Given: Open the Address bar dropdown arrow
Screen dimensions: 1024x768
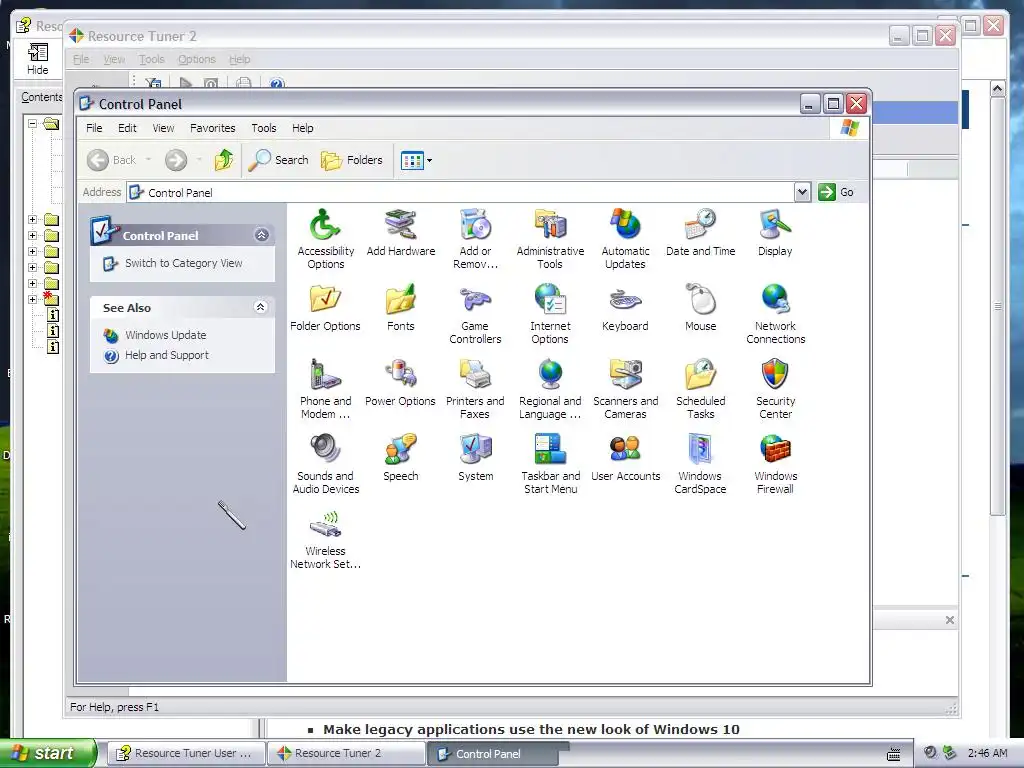Looking at the screenshot, I should 802,192.
